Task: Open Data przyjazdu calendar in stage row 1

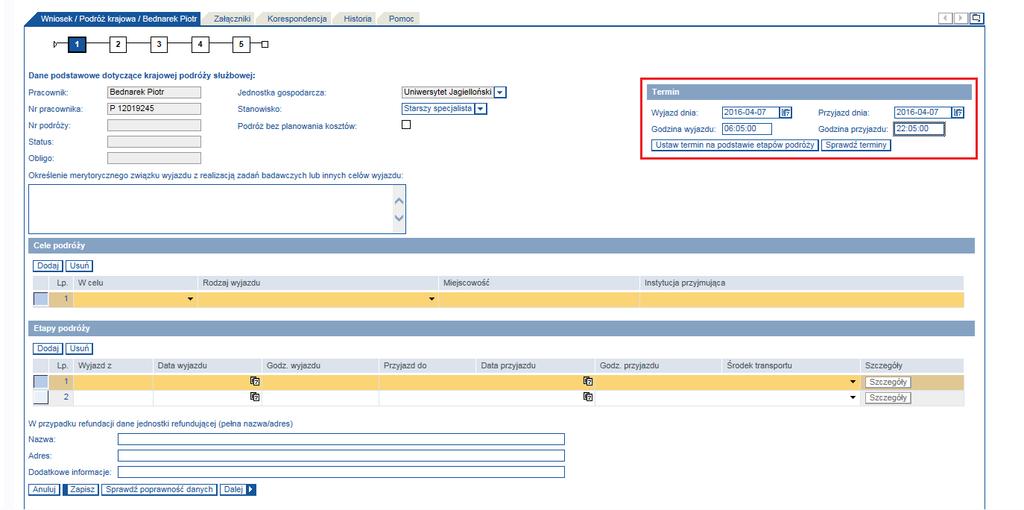Action: (x=588, y=381)
